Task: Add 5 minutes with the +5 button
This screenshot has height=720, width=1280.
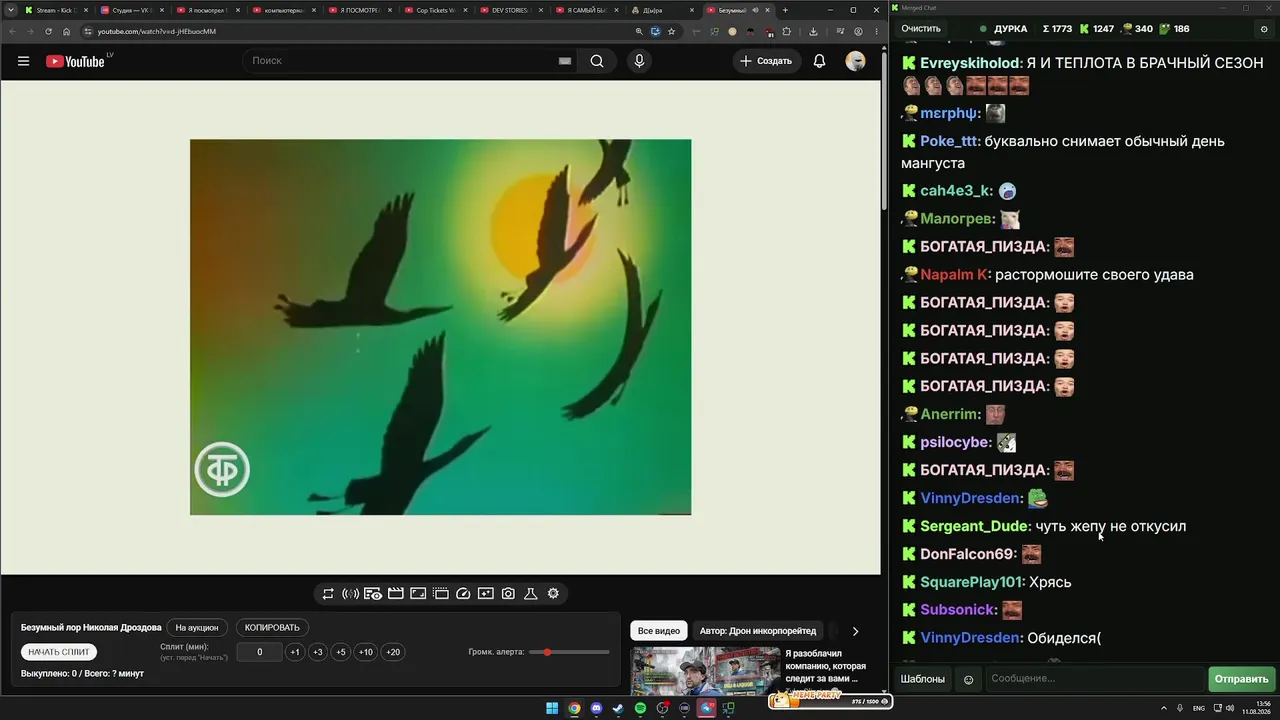Action: (341, 652)
